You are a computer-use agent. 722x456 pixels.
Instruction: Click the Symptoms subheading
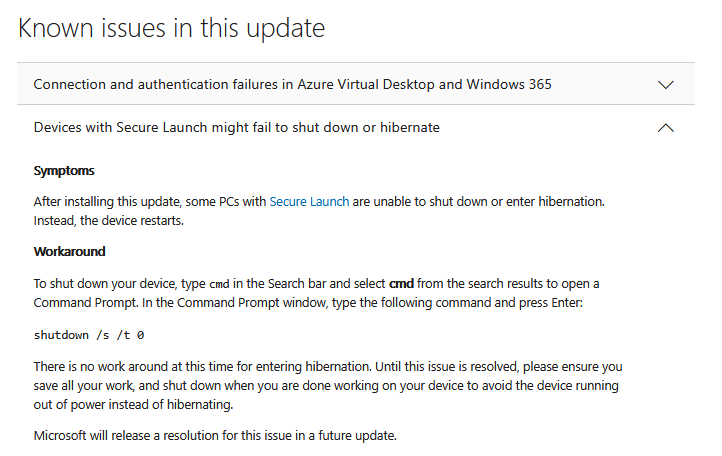tap(64, 171)
